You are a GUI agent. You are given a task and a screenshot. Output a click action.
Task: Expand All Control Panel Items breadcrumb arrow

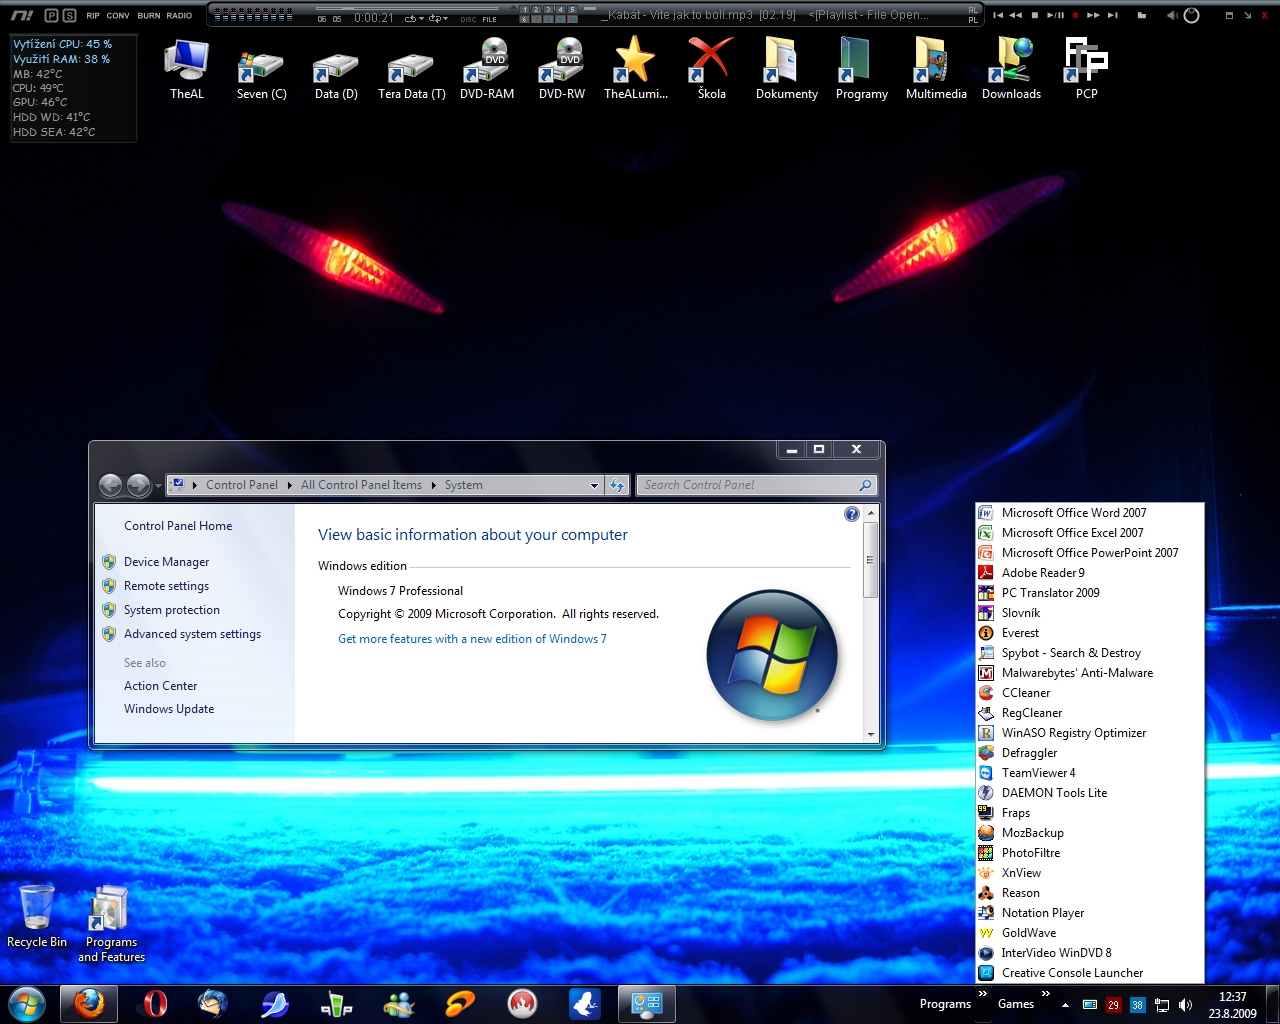pos(434,485)
